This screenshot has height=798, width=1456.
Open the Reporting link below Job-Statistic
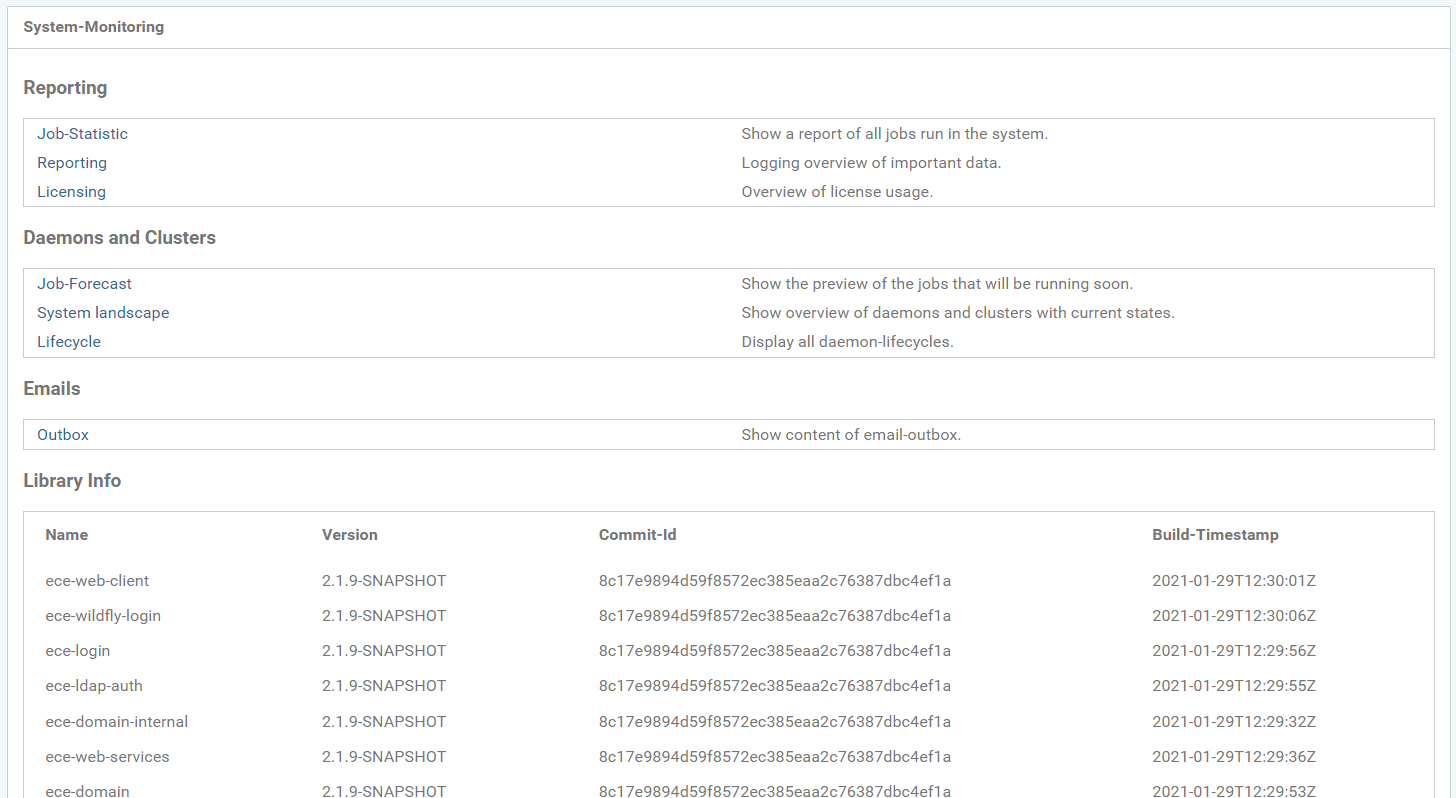[x=72, y=163]
